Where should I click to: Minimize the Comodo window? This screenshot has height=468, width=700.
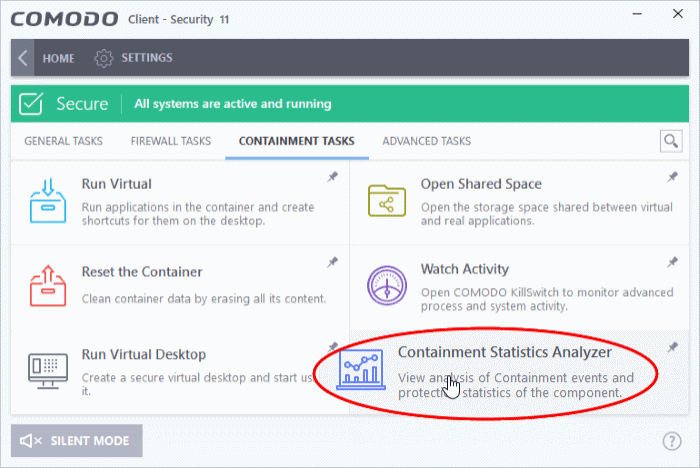[x=637, y=14]
